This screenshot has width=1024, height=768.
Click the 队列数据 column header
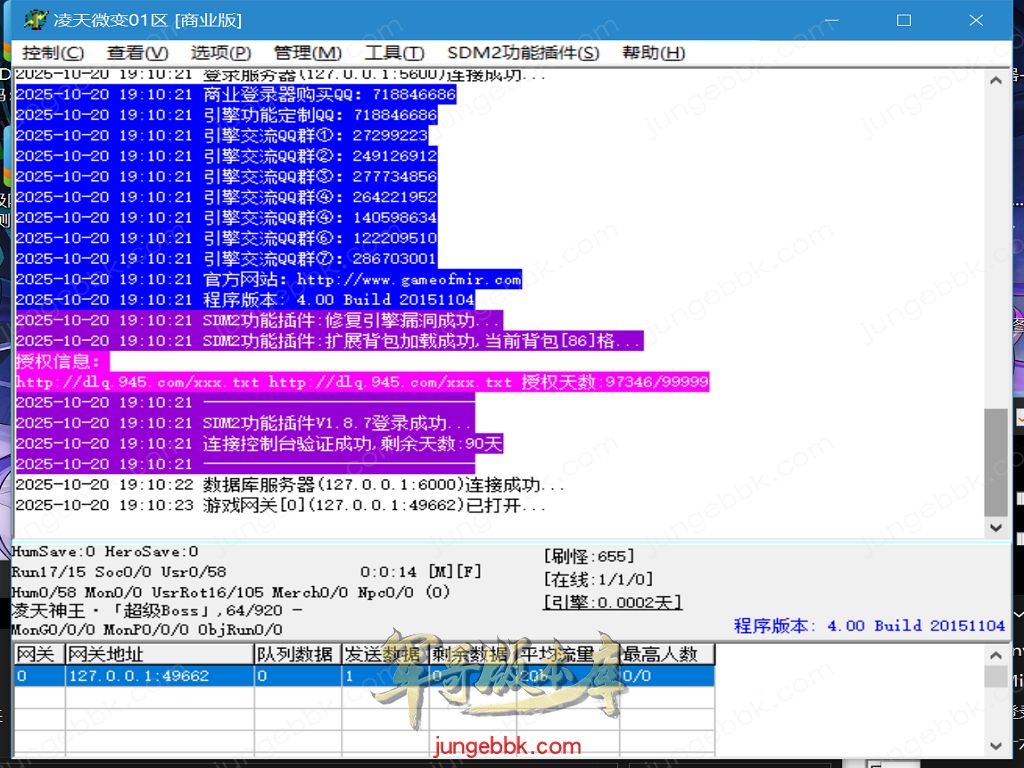click(296, 655)
